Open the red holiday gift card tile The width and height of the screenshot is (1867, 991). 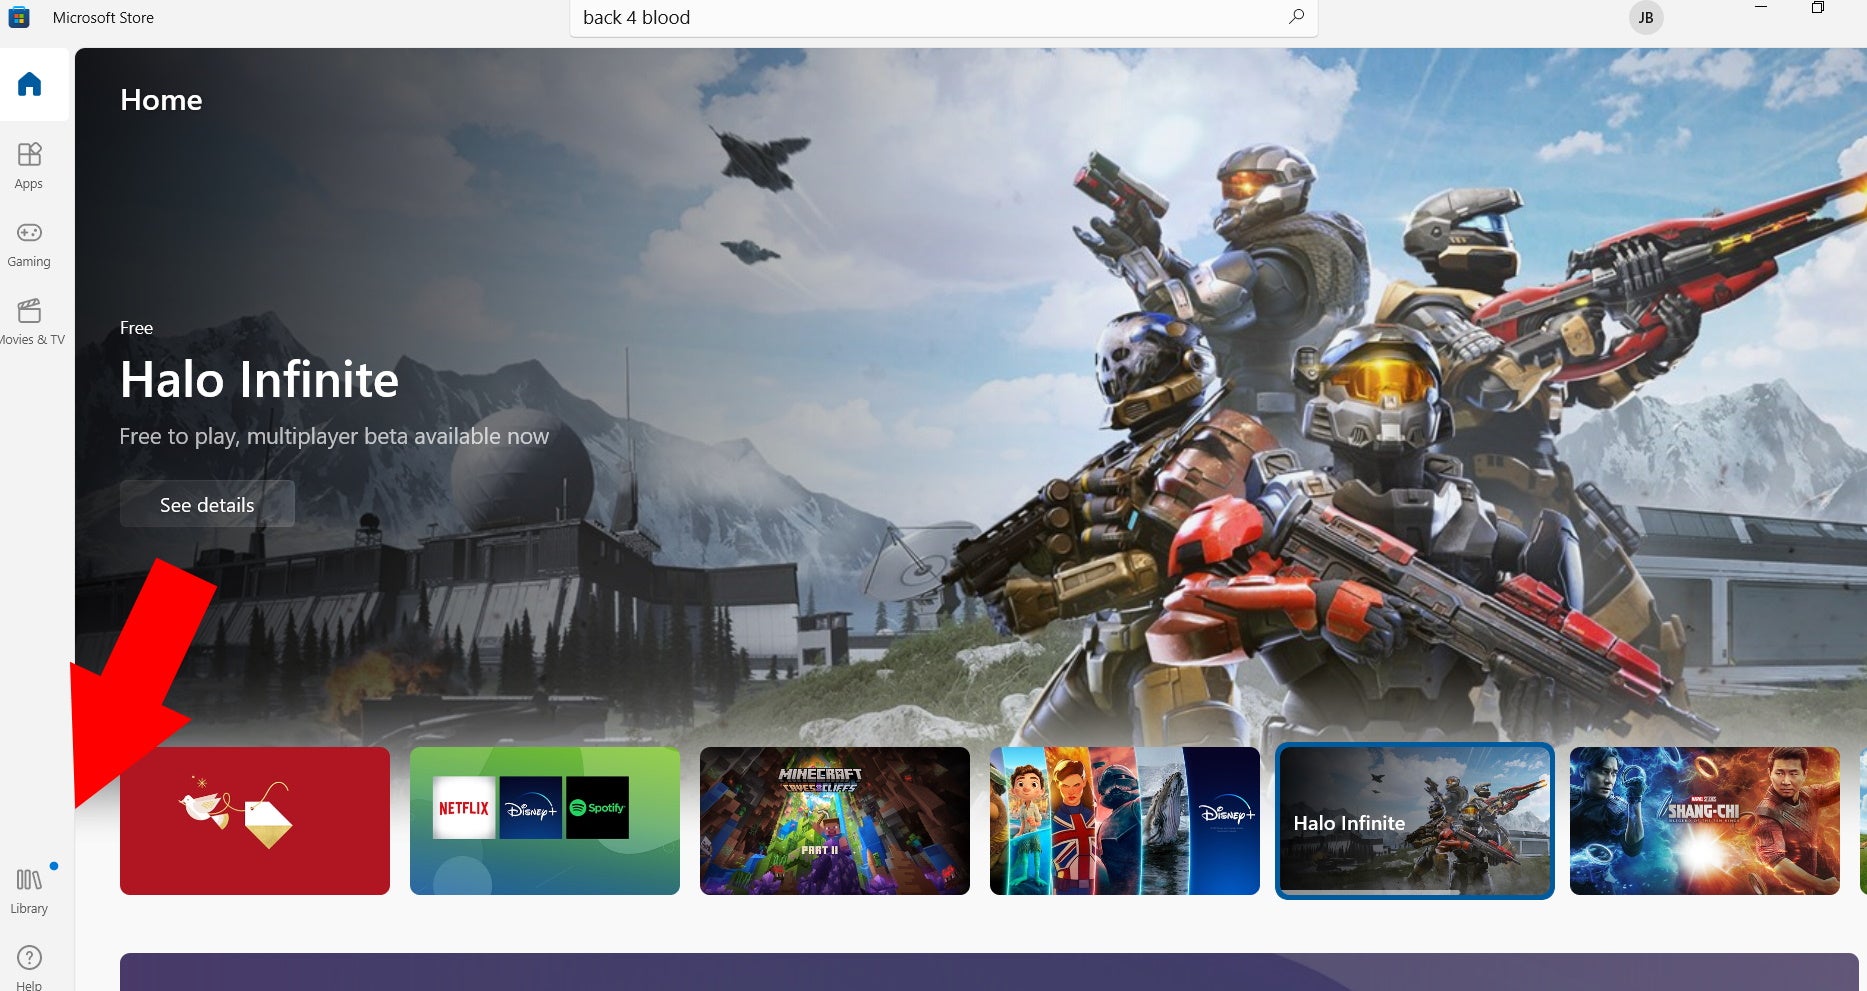pyautogui.click(x=255, y=821)
